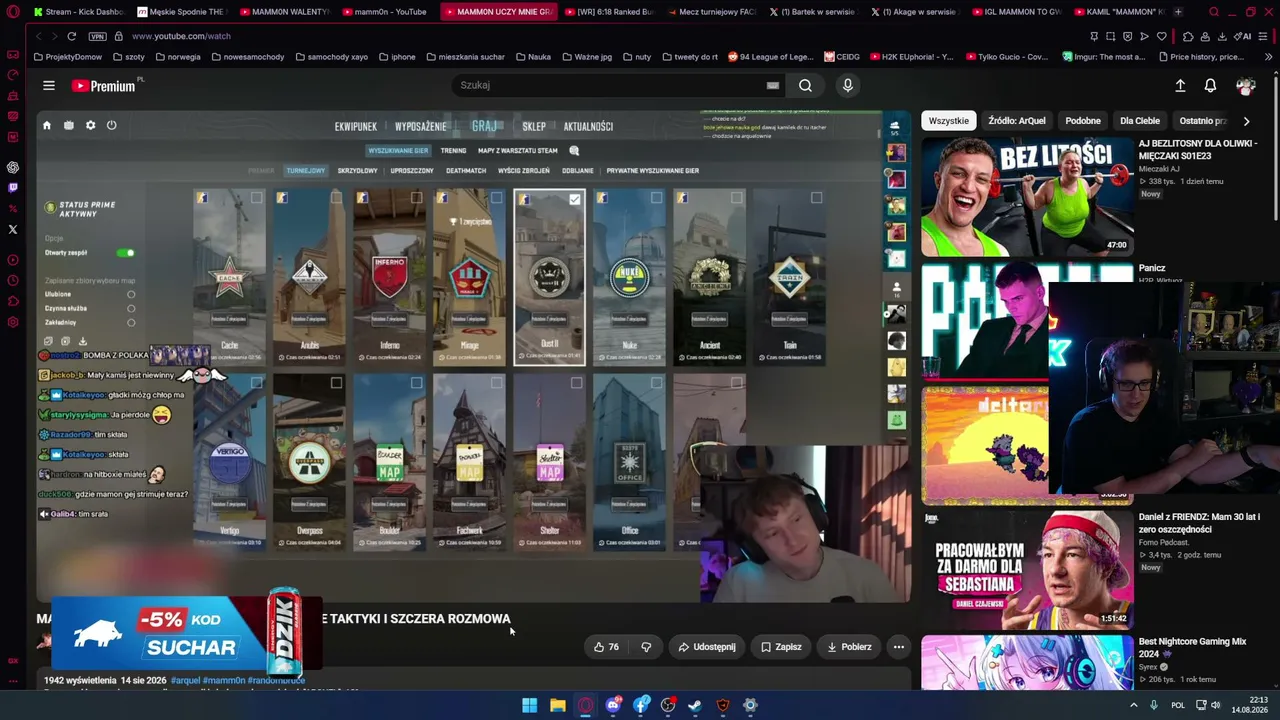Select the 'Podobne' filter chip
The image size is (1280, 720).
pyautogui.click(x=1083, y=121)
